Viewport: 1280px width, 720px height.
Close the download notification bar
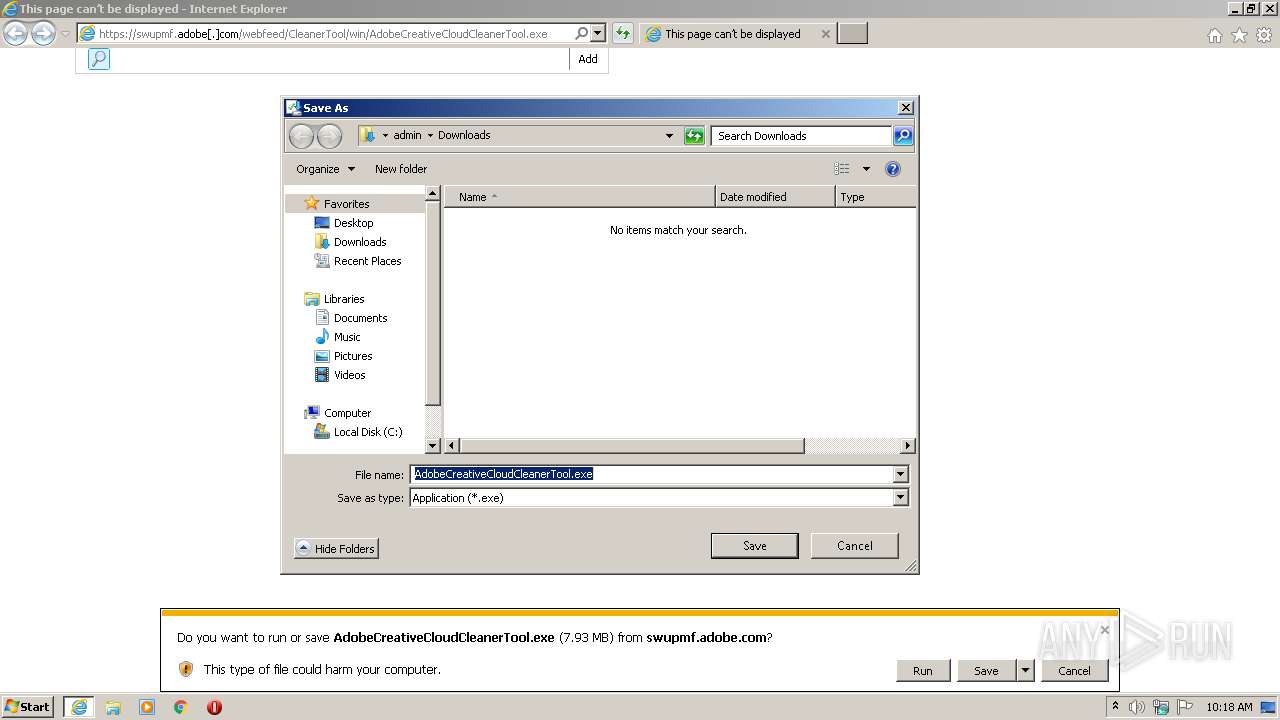(1104, 630)
